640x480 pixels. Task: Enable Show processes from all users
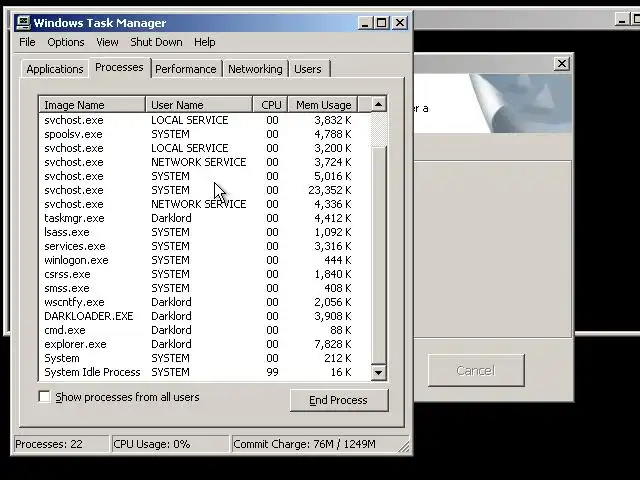pos(44,397)
